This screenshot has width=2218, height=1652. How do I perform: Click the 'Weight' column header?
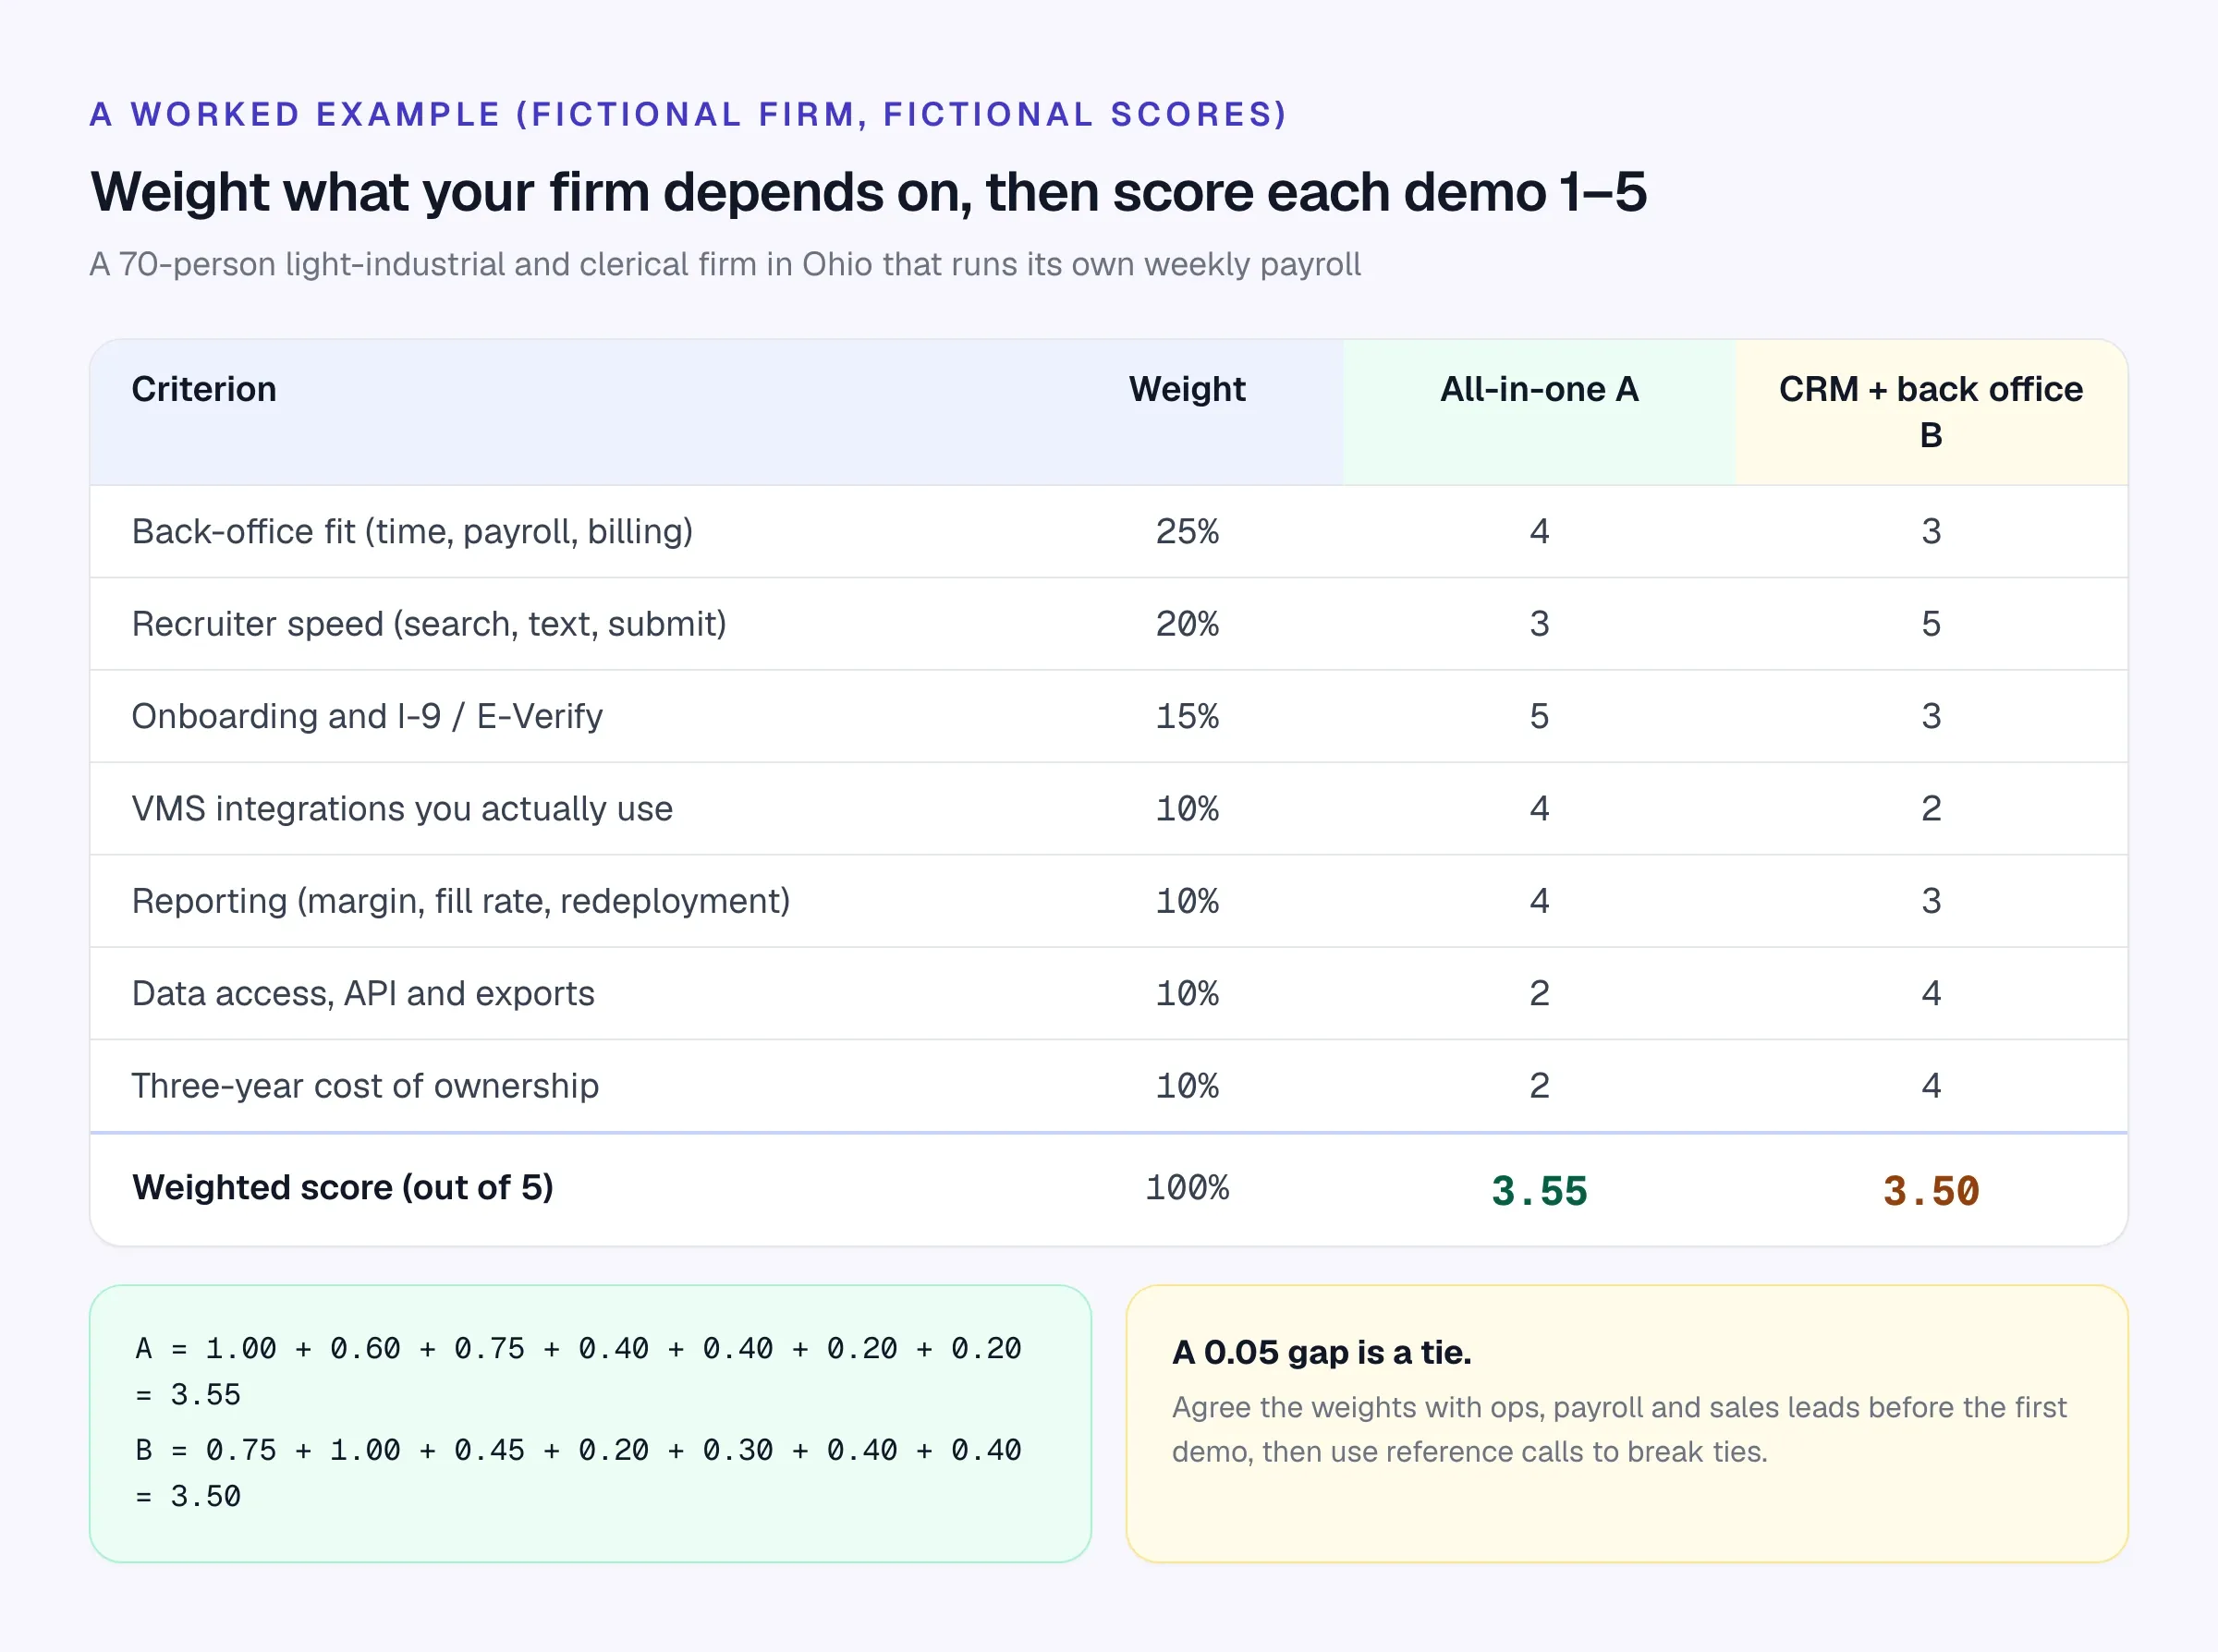[x=1186, y=389]
